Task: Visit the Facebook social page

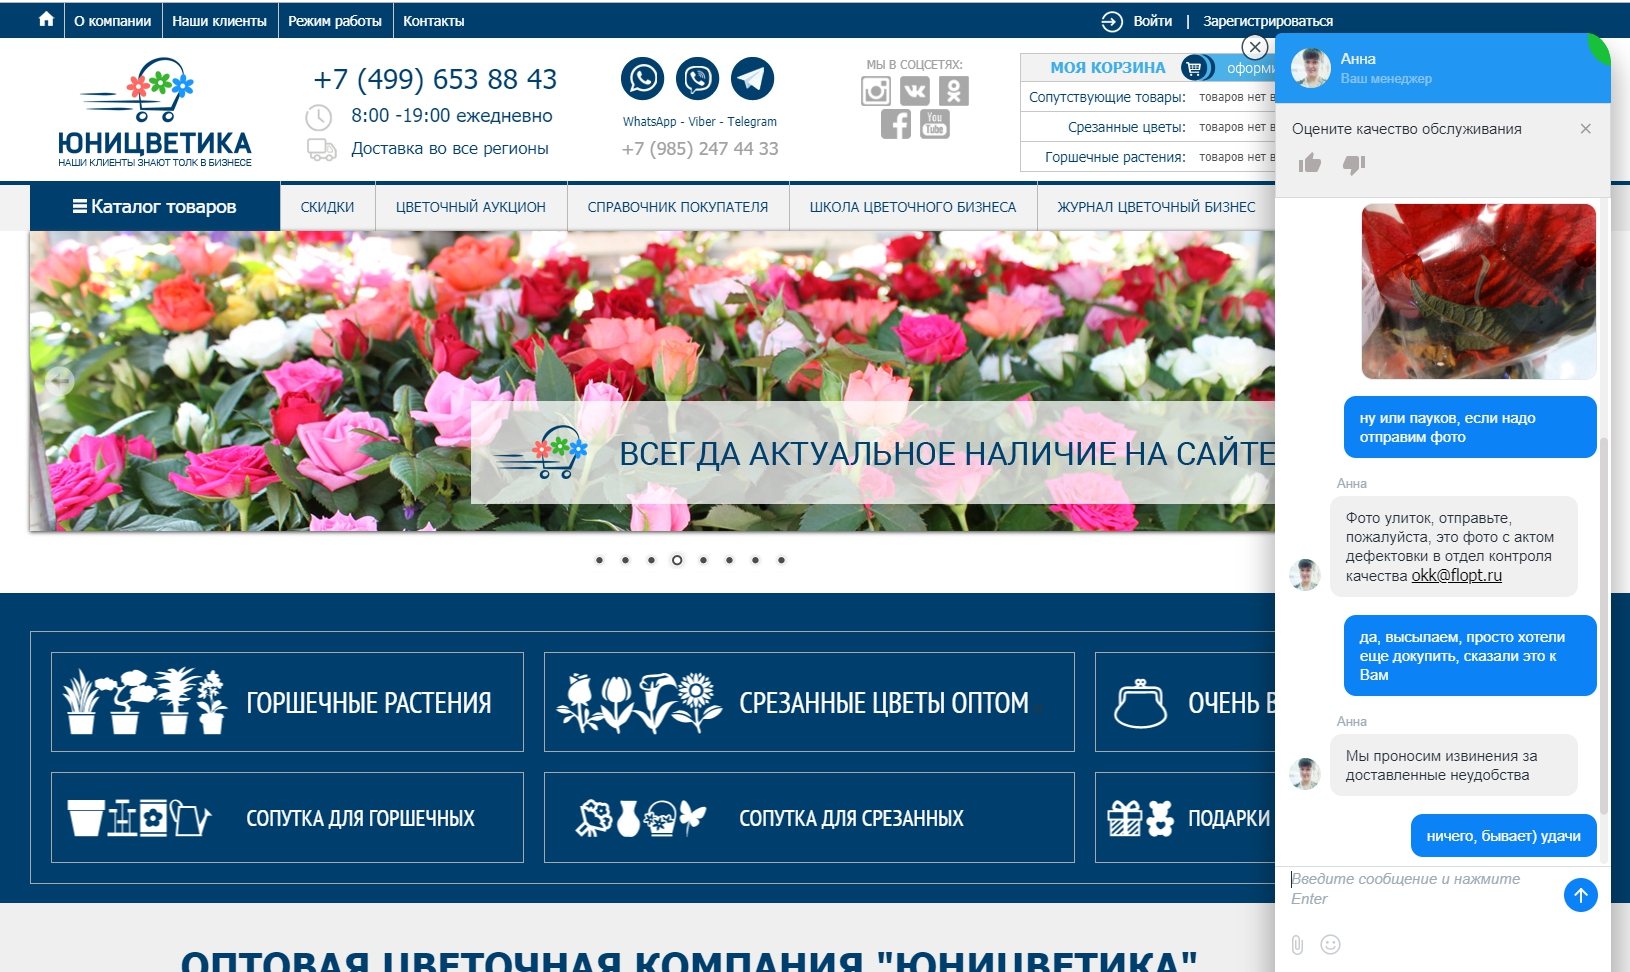Action: [x=896, y=124]
